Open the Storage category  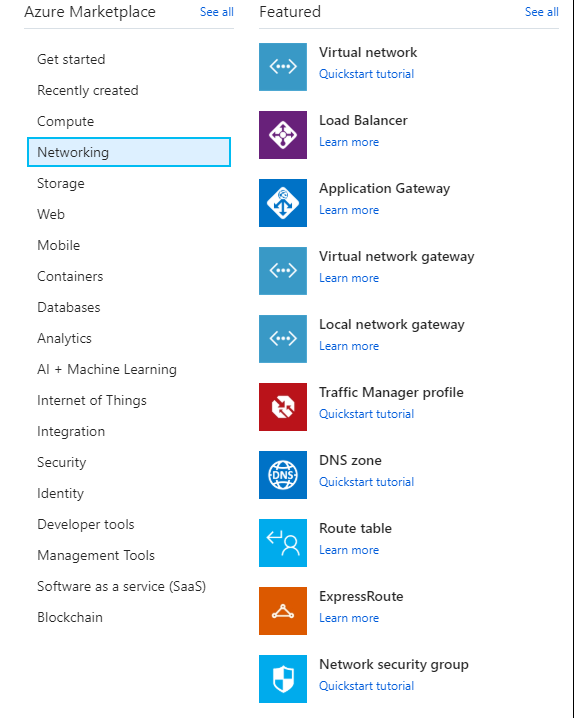(61, 183)
